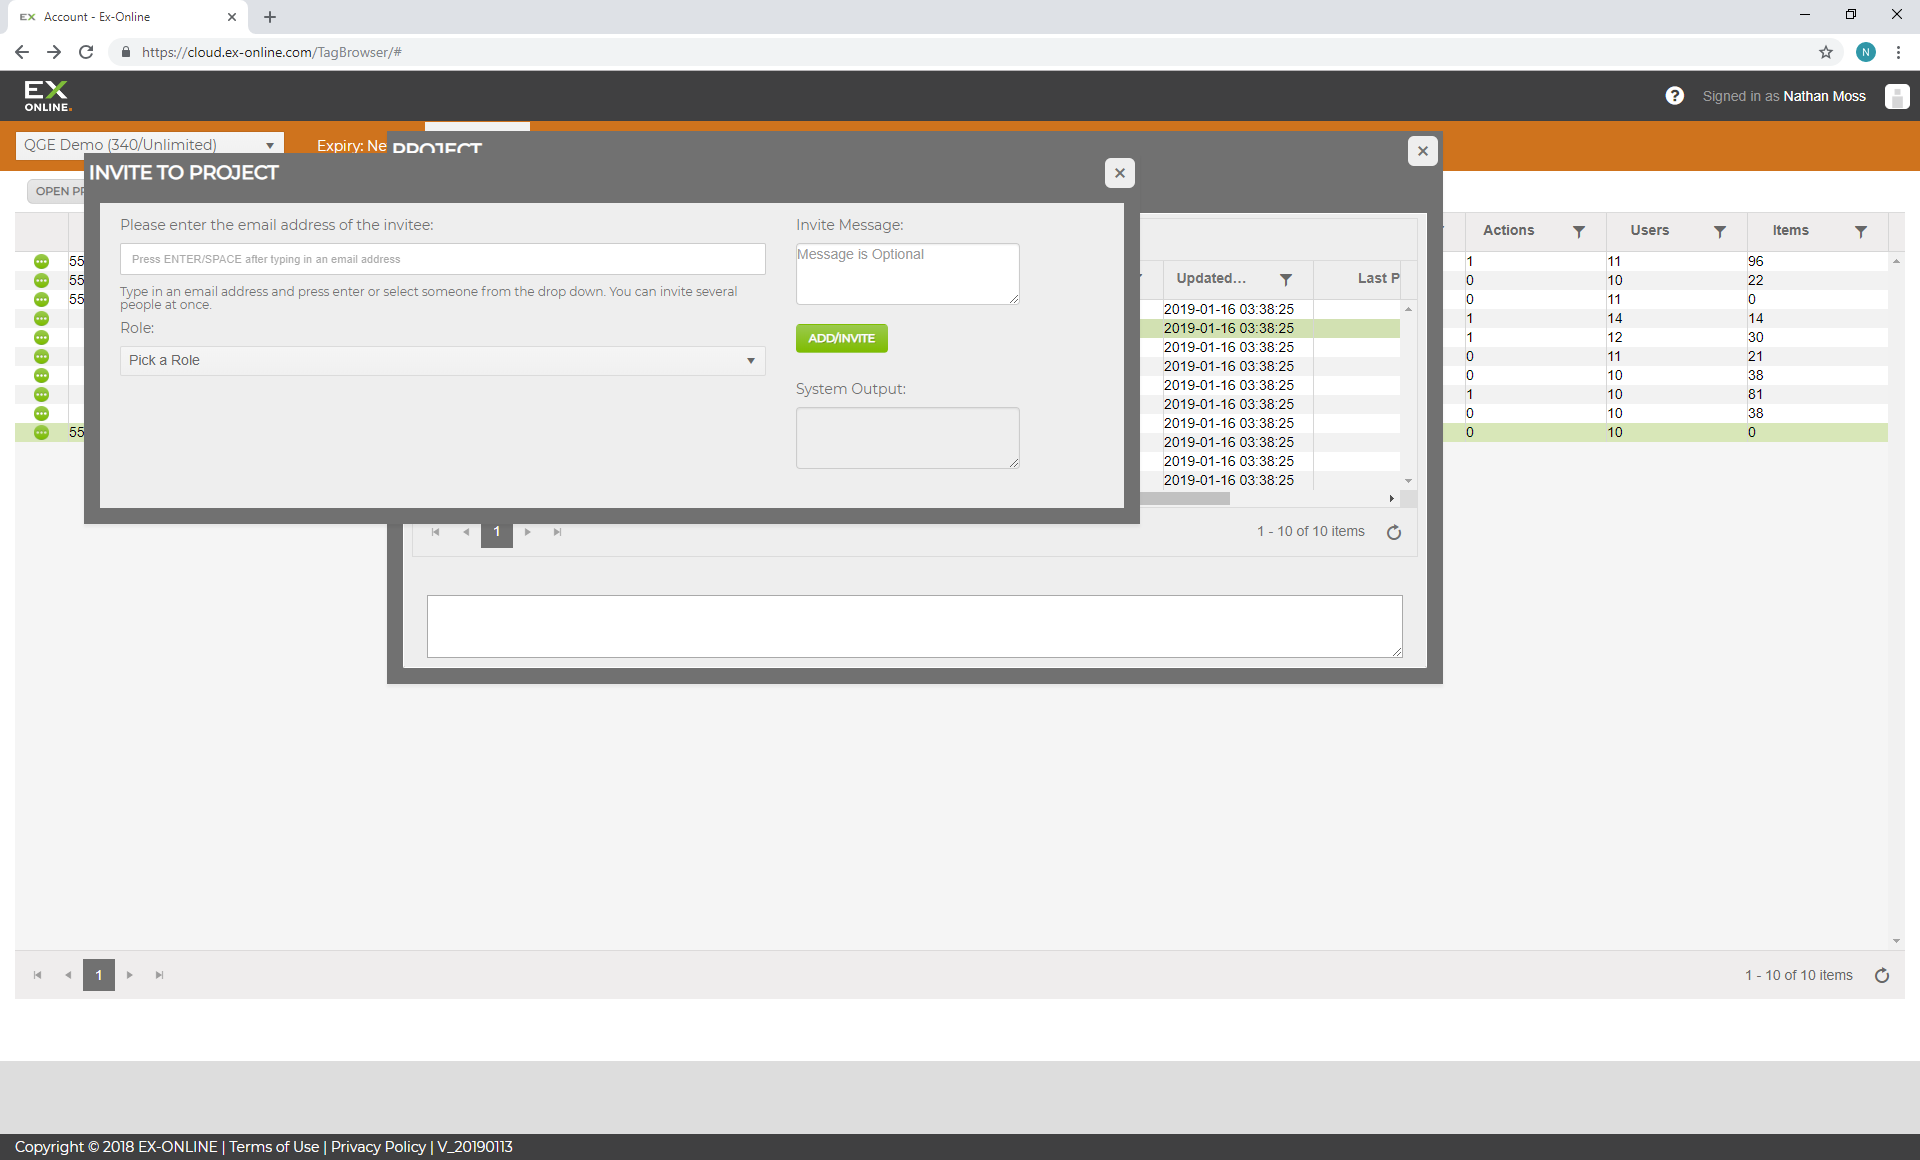
Task: Open the Terms of Use link
Action: [x=274, y=1147]
